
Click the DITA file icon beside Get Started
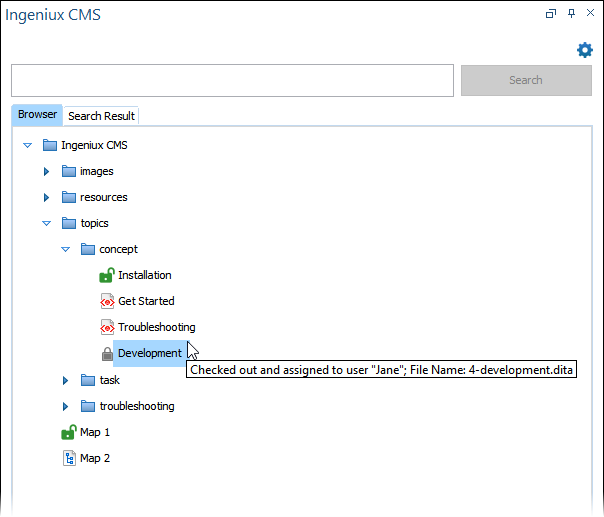point(107,301)
